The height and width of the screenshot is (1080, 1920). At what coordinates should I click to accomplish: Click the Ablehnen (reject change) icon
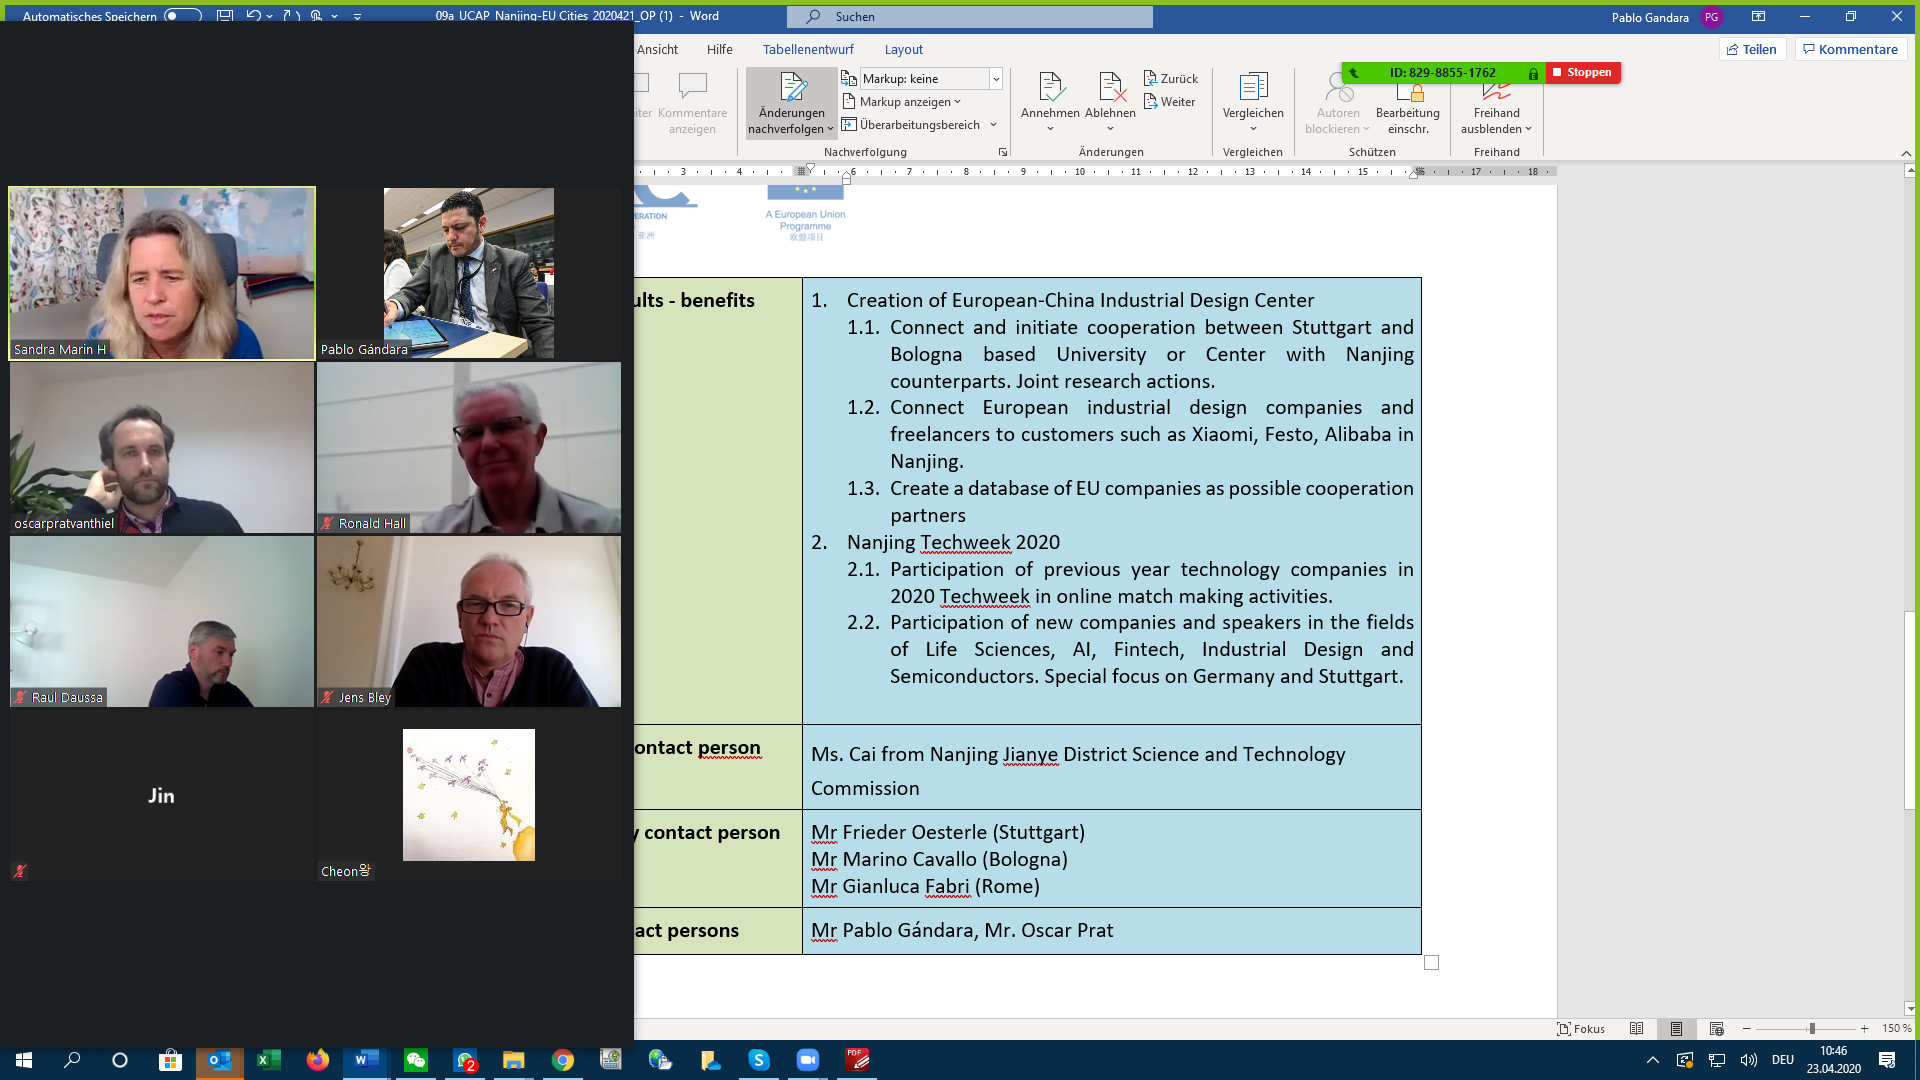1110,88
